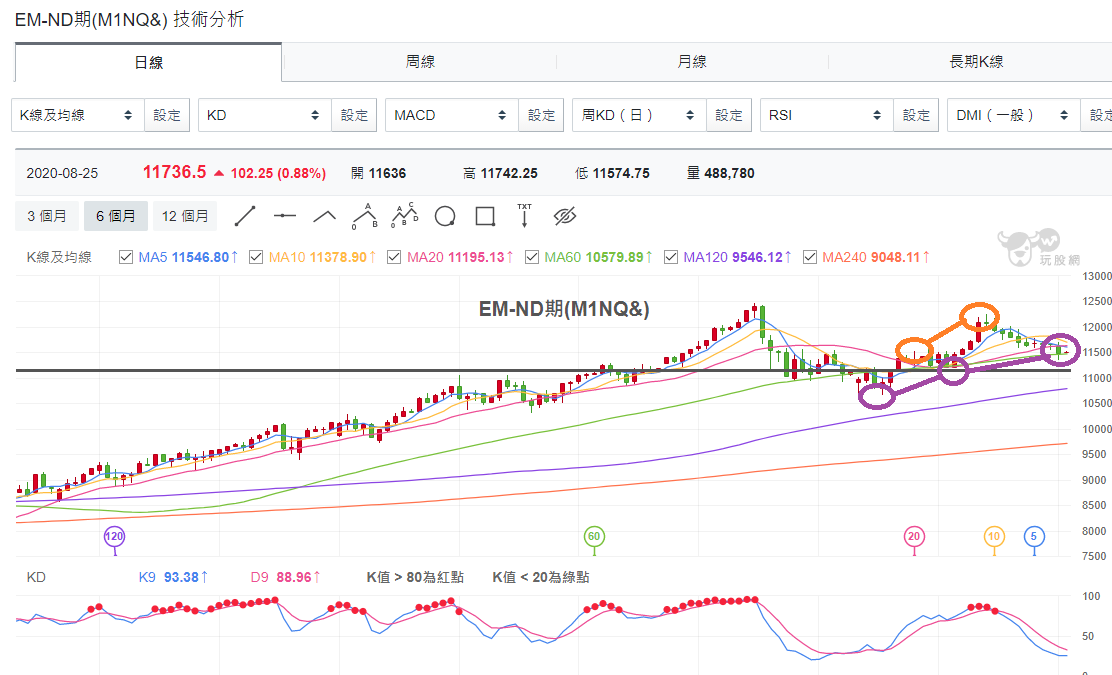Select the horizontal line drawing tool
This screenshot has width=1112, height=675.
click(x=284, y=216)
